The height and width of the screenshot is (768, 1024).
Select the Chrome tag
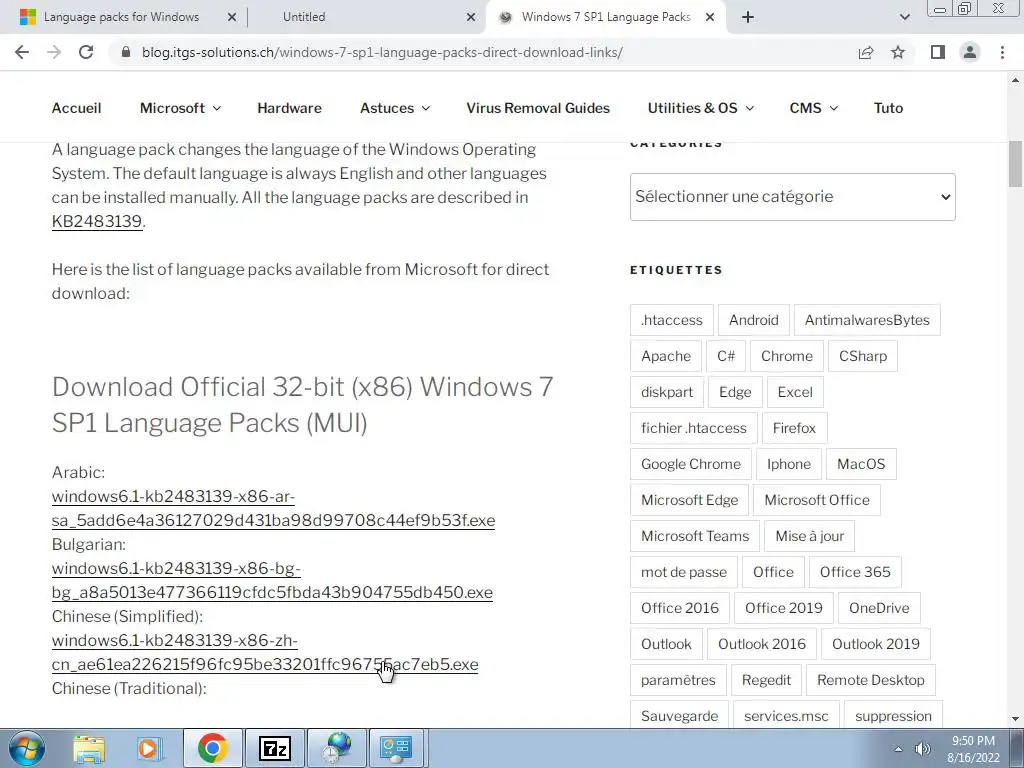click(x=786, y=356)
